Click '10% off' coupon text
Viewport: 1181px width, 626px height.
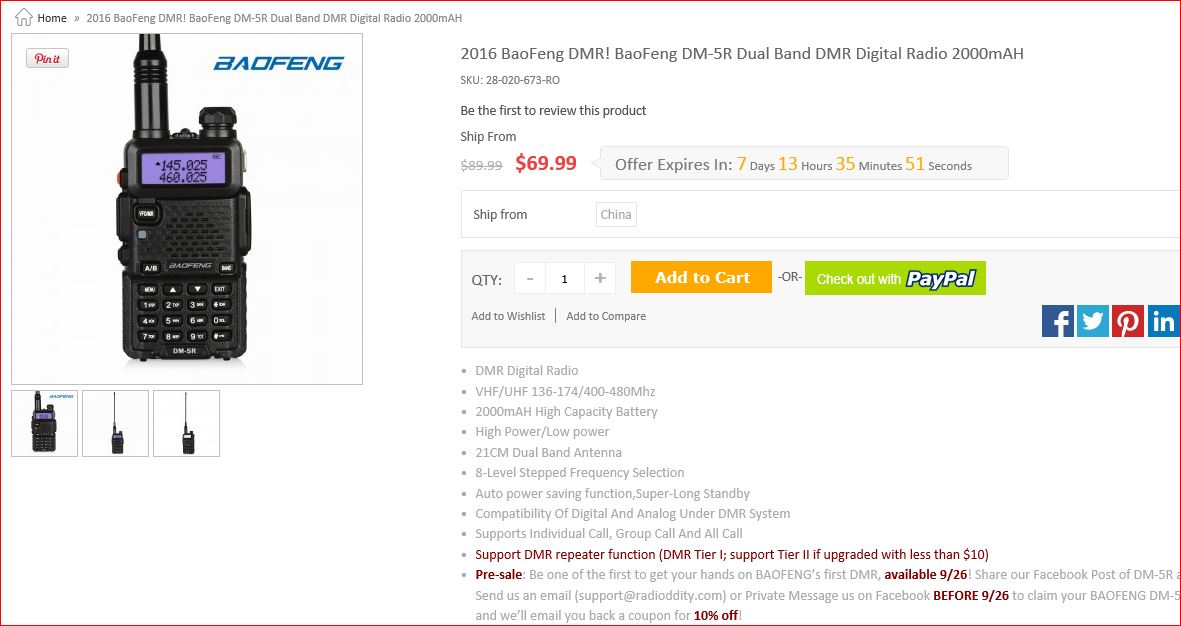716,615
